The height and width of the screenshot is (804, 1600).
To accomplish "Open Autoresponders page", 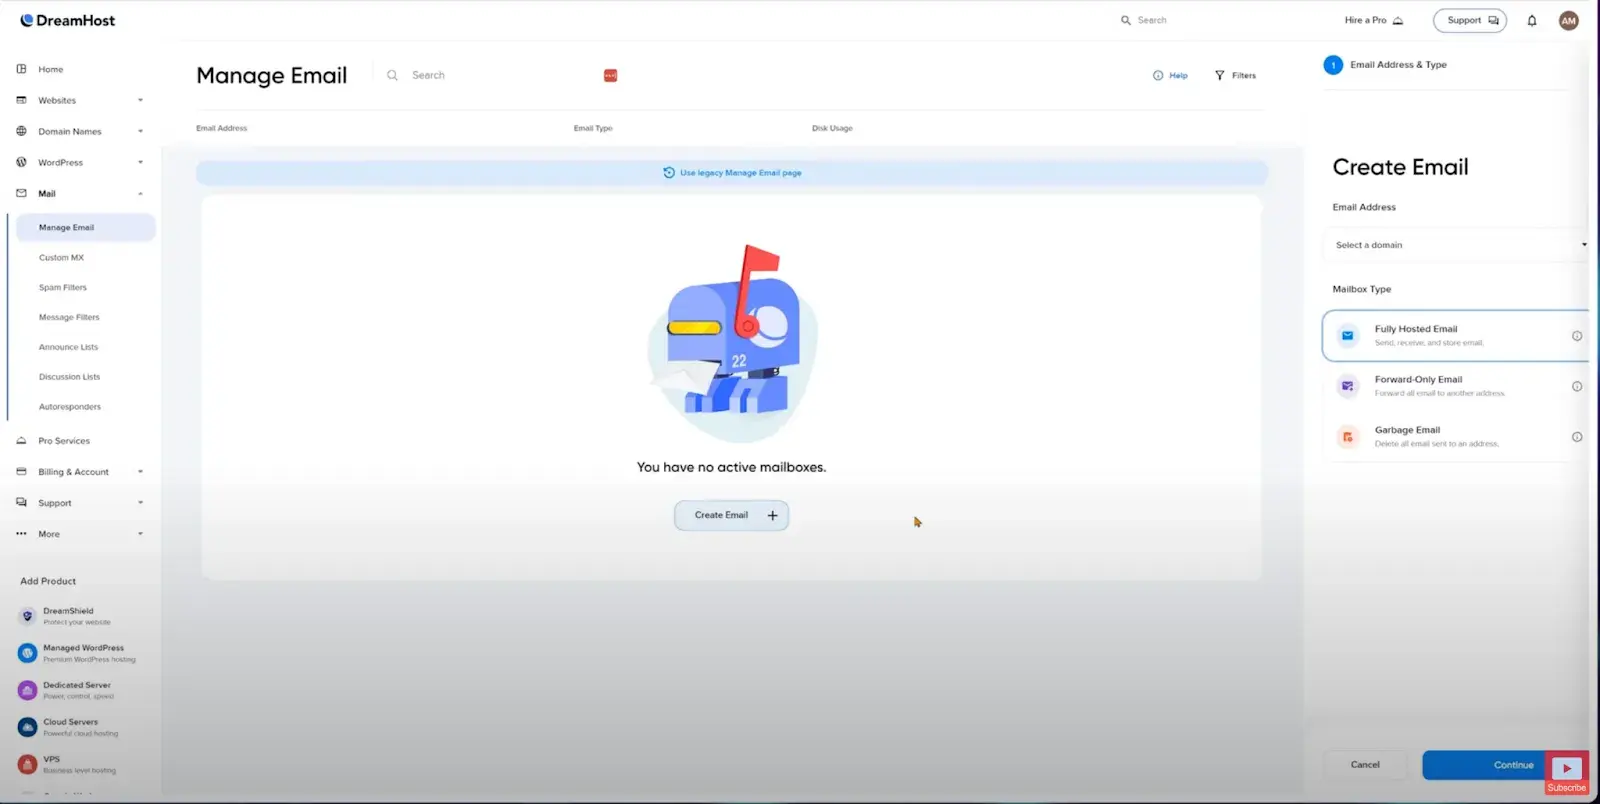I will (70, 407).
